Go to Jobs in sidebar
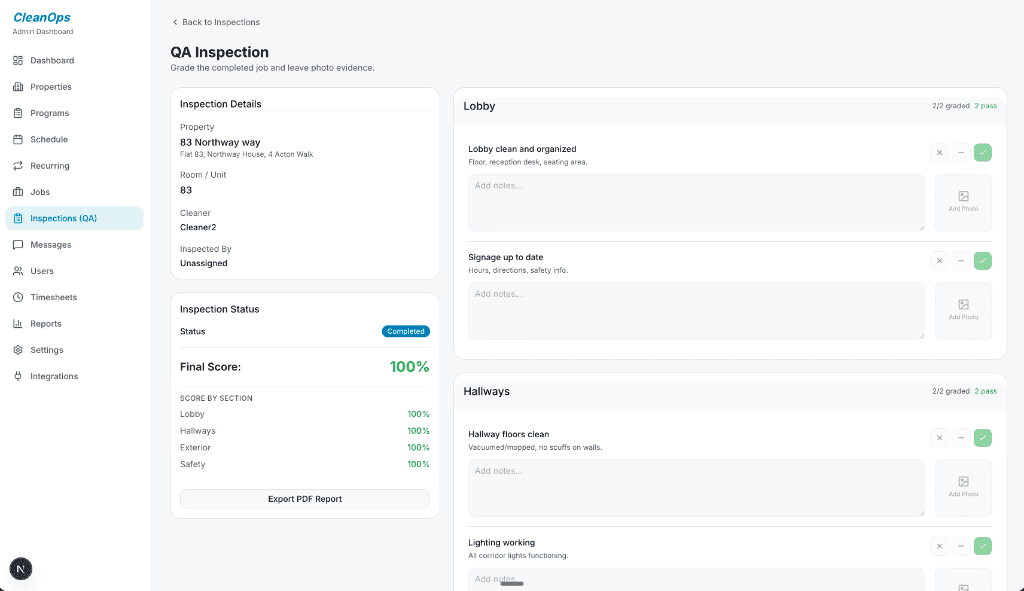Screen dimensions: 1024x591 tap(40, 192)
